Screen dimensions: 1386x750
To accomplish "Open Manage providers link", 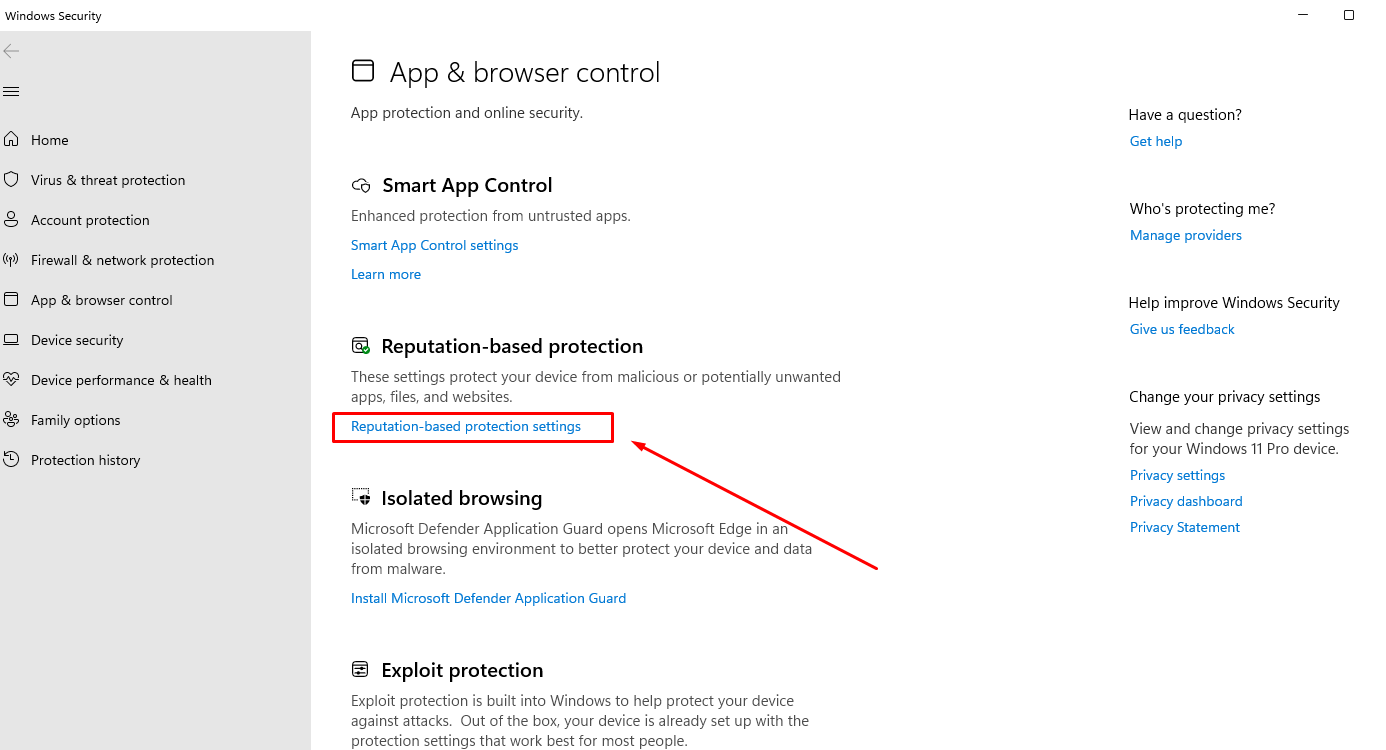I will [x=1185, y=235].
